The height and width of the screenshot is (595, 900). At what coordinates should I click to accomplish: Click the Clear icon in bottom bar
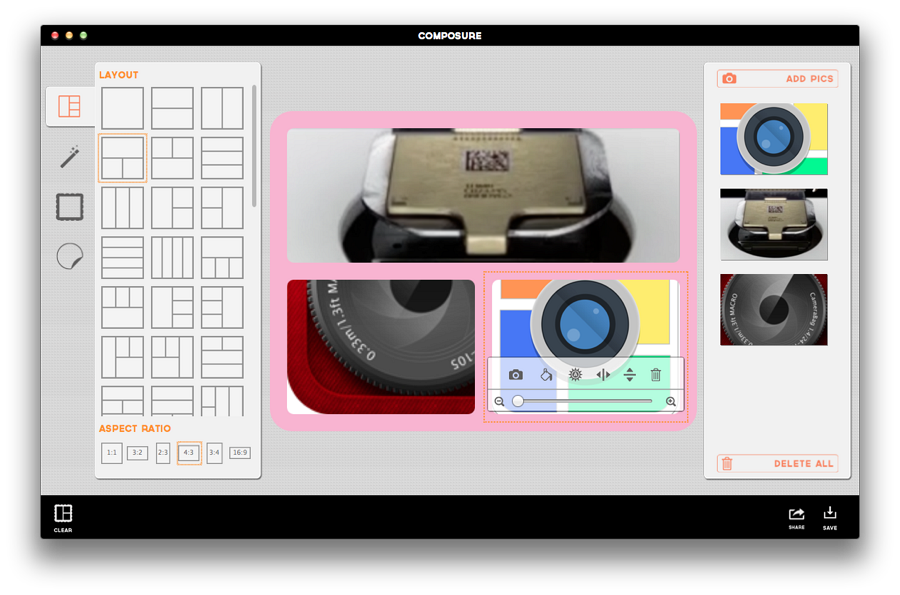pos(63,518)
